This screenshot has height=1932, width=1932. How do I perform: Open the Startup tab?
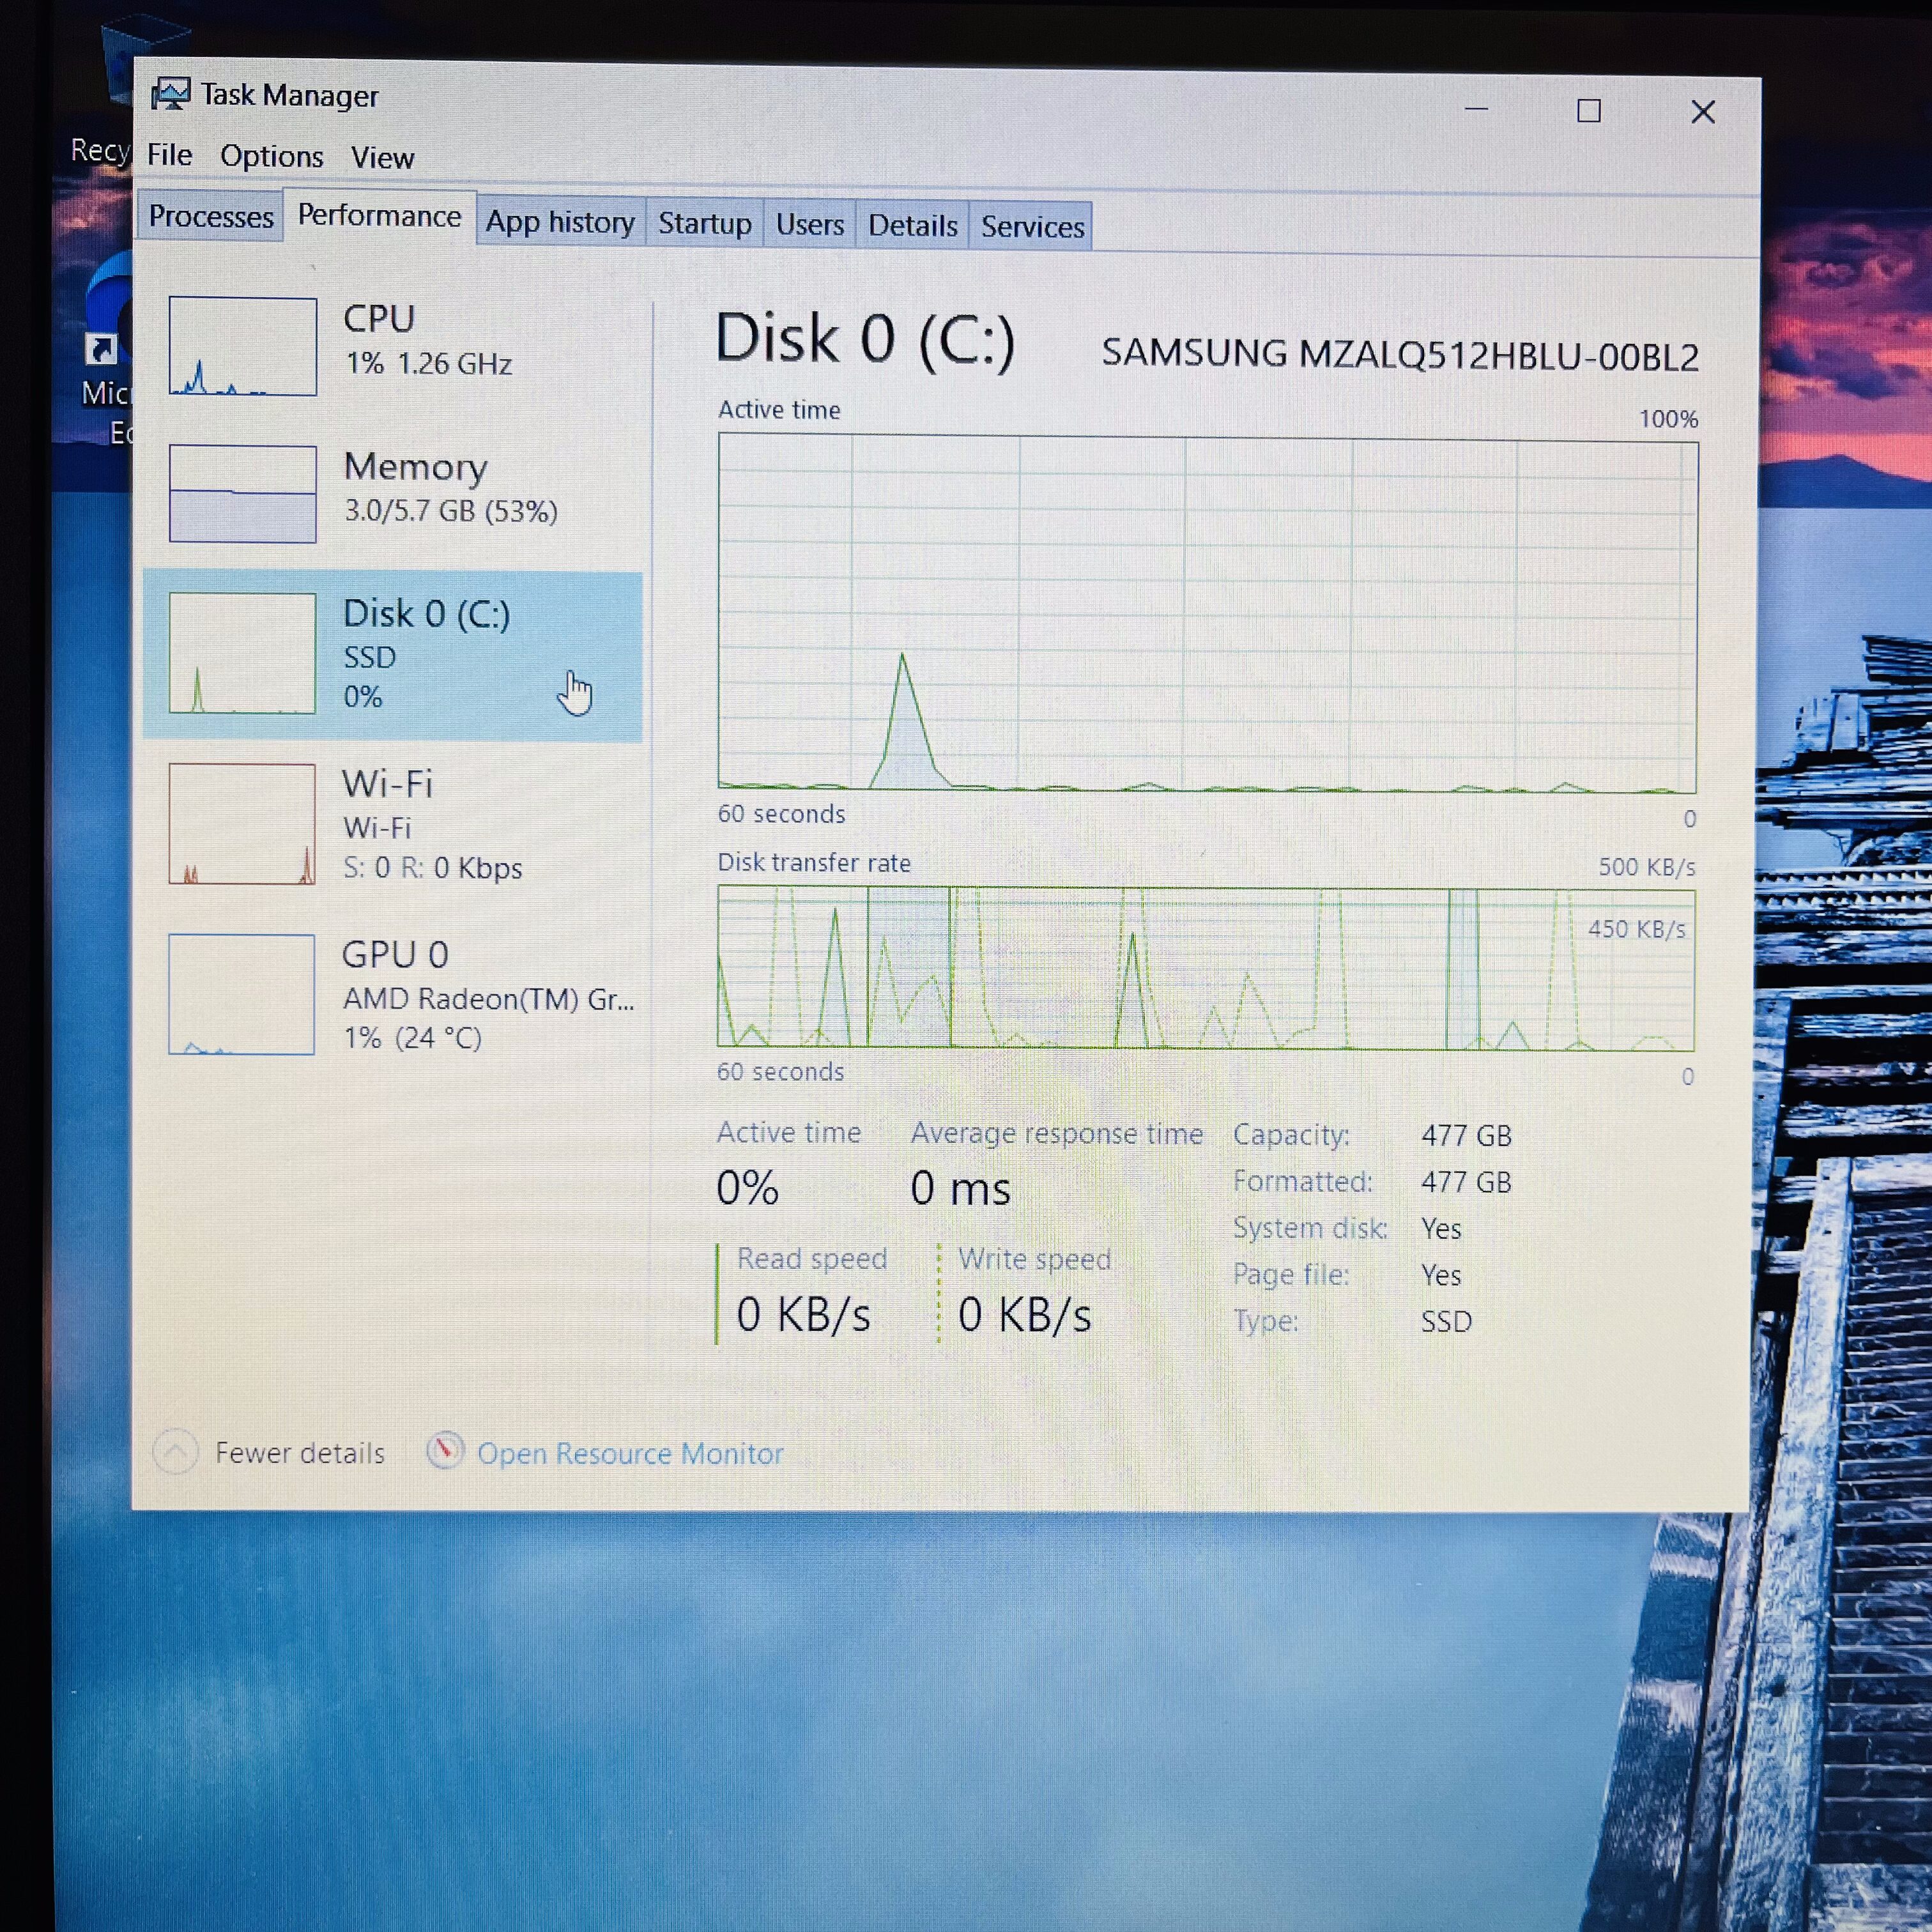click(x=704, y=223)
